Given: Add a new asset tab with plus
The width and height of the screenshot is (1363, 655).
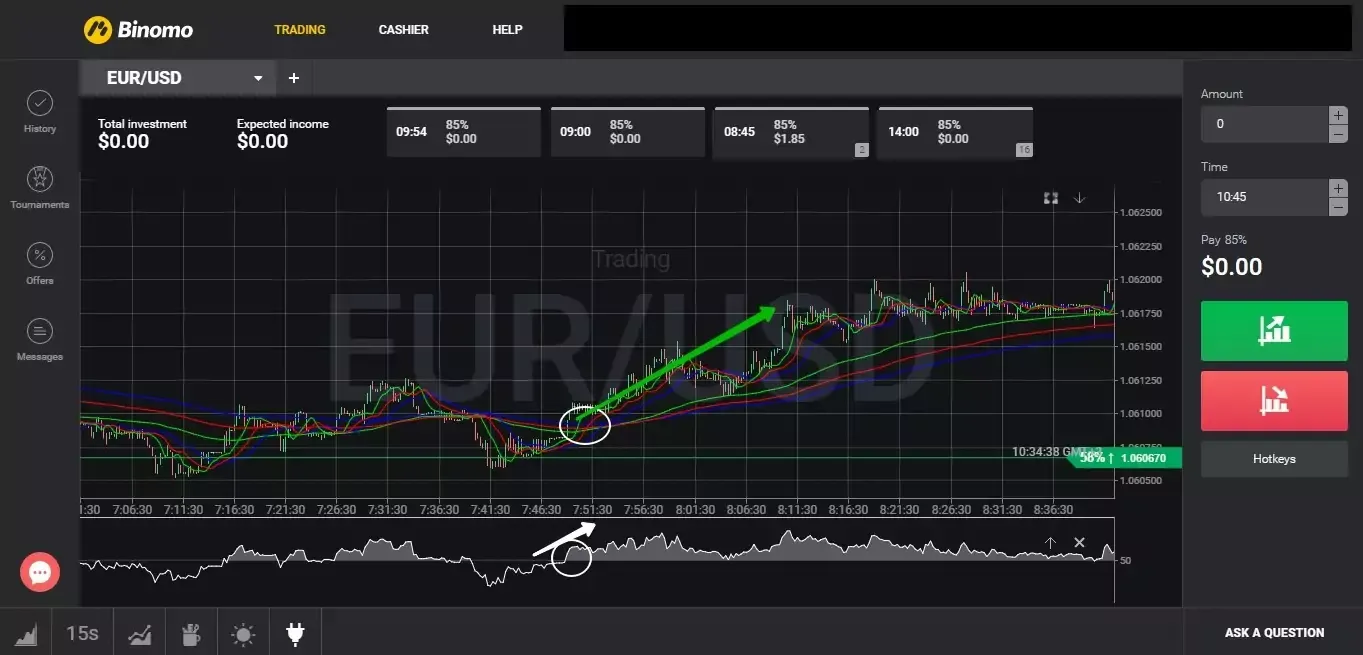Looking at the screenshot, I should 294,78.
